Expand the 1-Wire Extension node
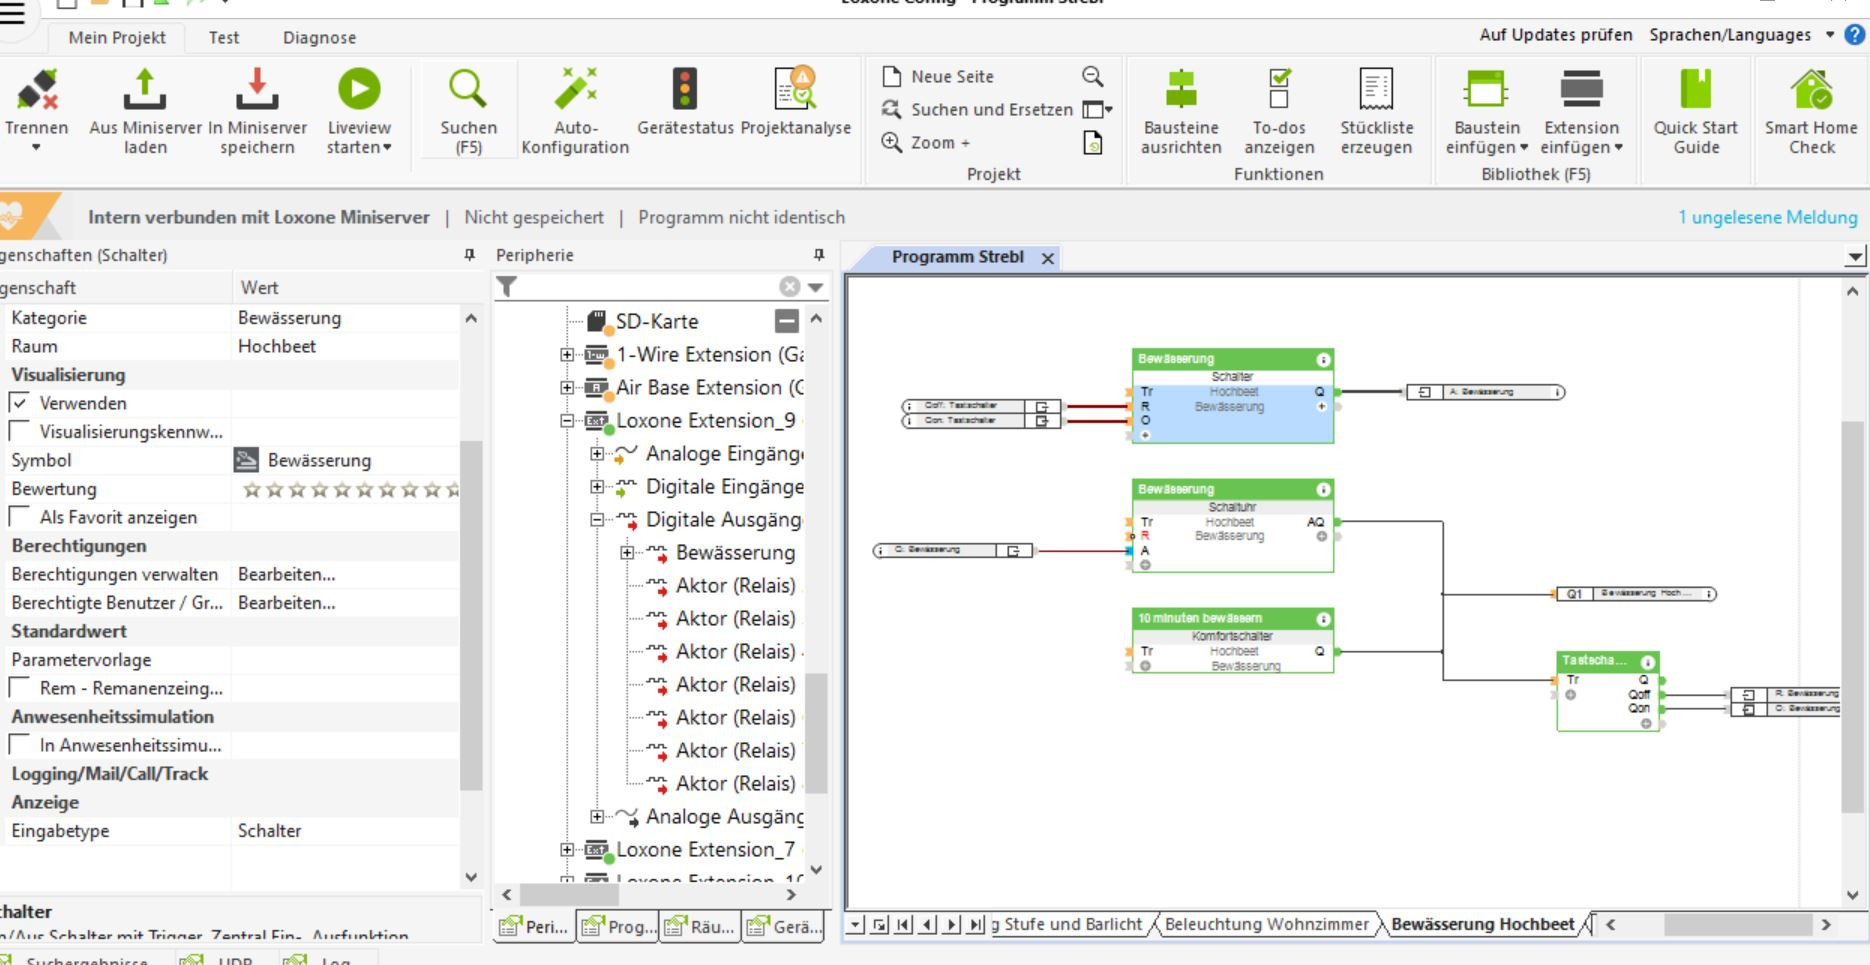1870x965 pixels. coord(567,355)
